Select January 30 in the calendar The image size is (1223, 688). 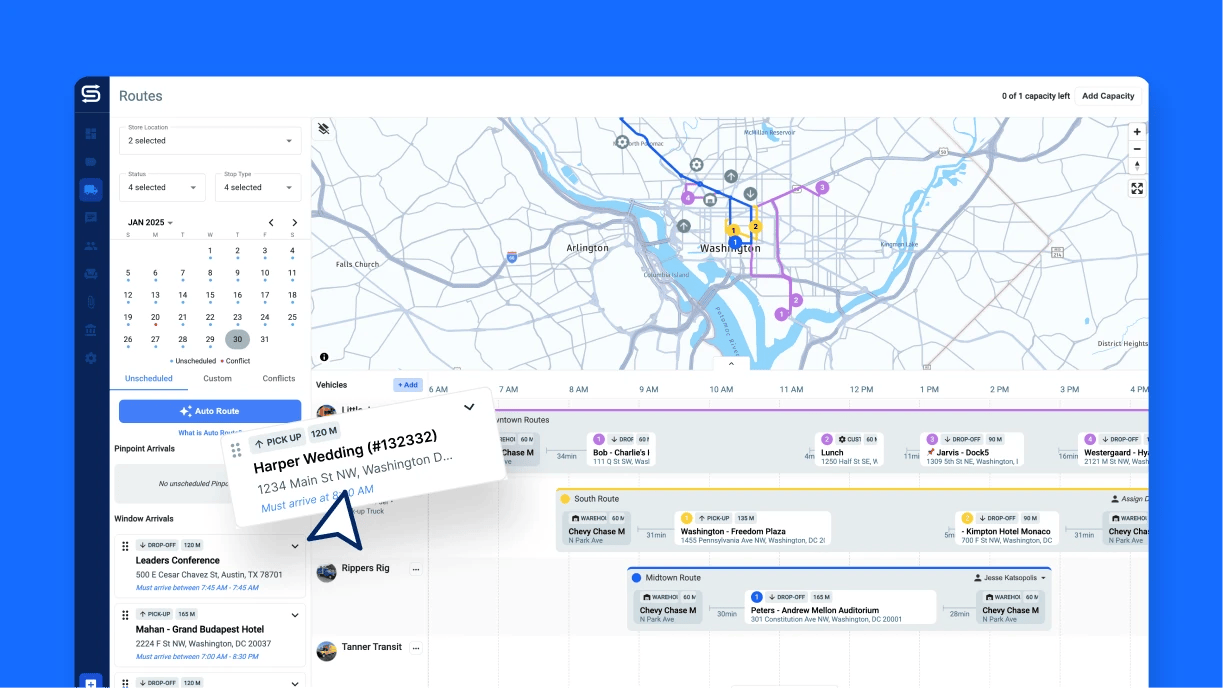[x=237, y=339]
